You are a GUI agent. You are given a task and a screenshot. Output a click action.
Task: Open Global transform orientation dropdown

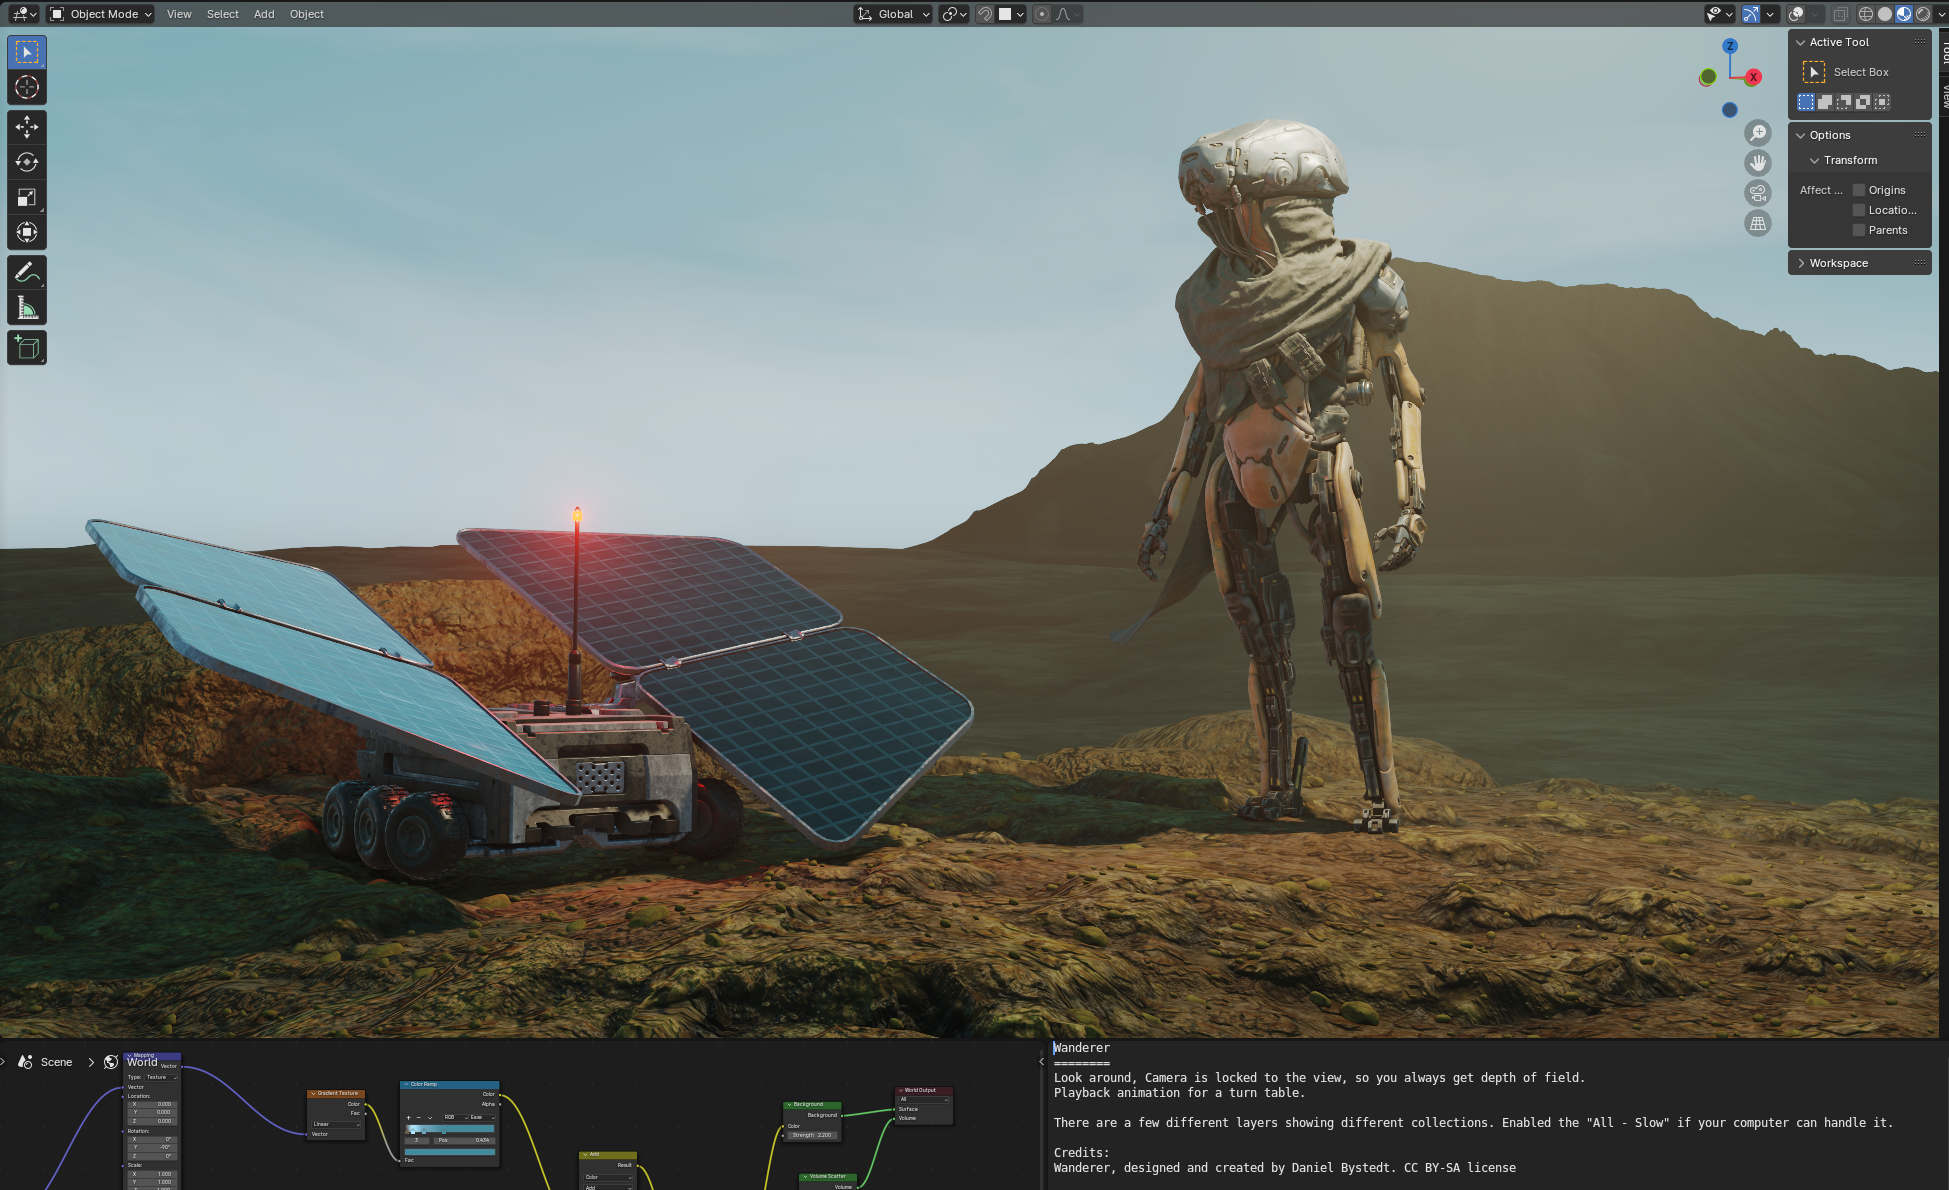894,14
